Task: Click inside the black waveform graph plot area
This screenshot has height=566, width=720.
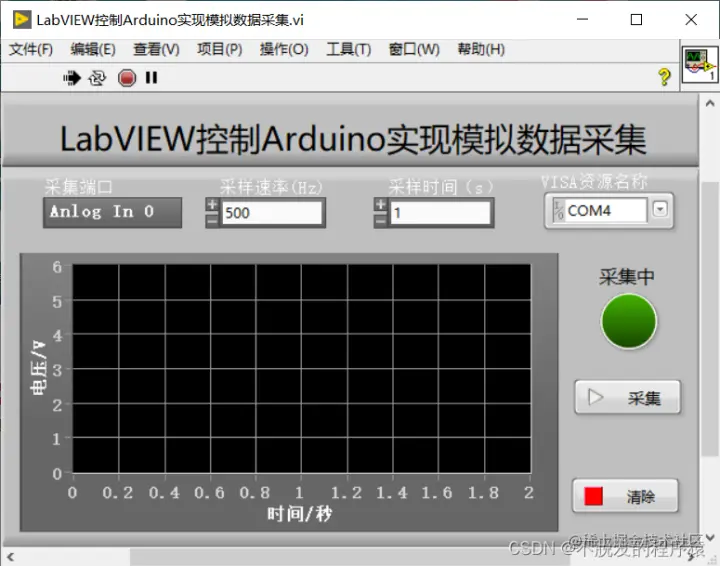Action: coord(302,369)
